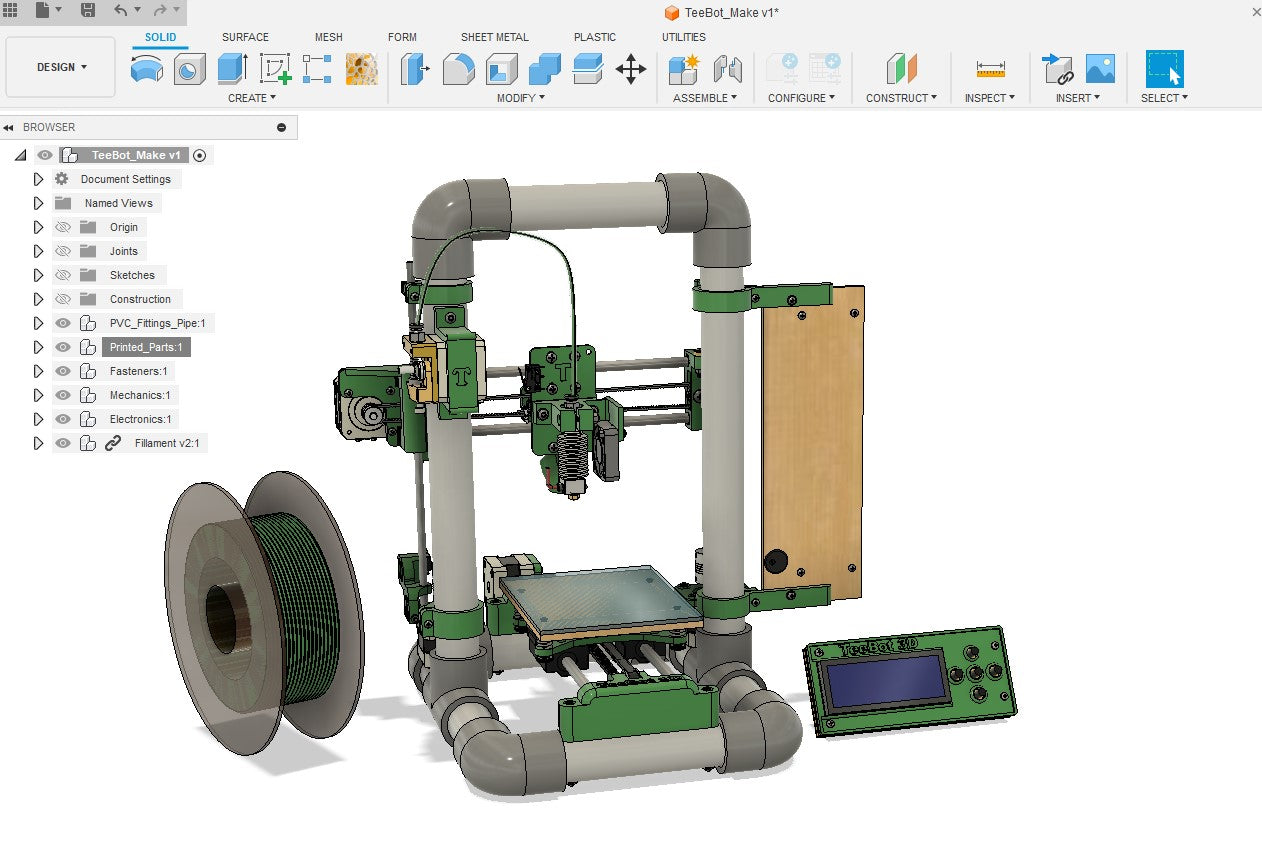1262x846 pixels.
Task: Switch to the SURFACE tab
Action: pyautogui.click(x=245, y=37)
